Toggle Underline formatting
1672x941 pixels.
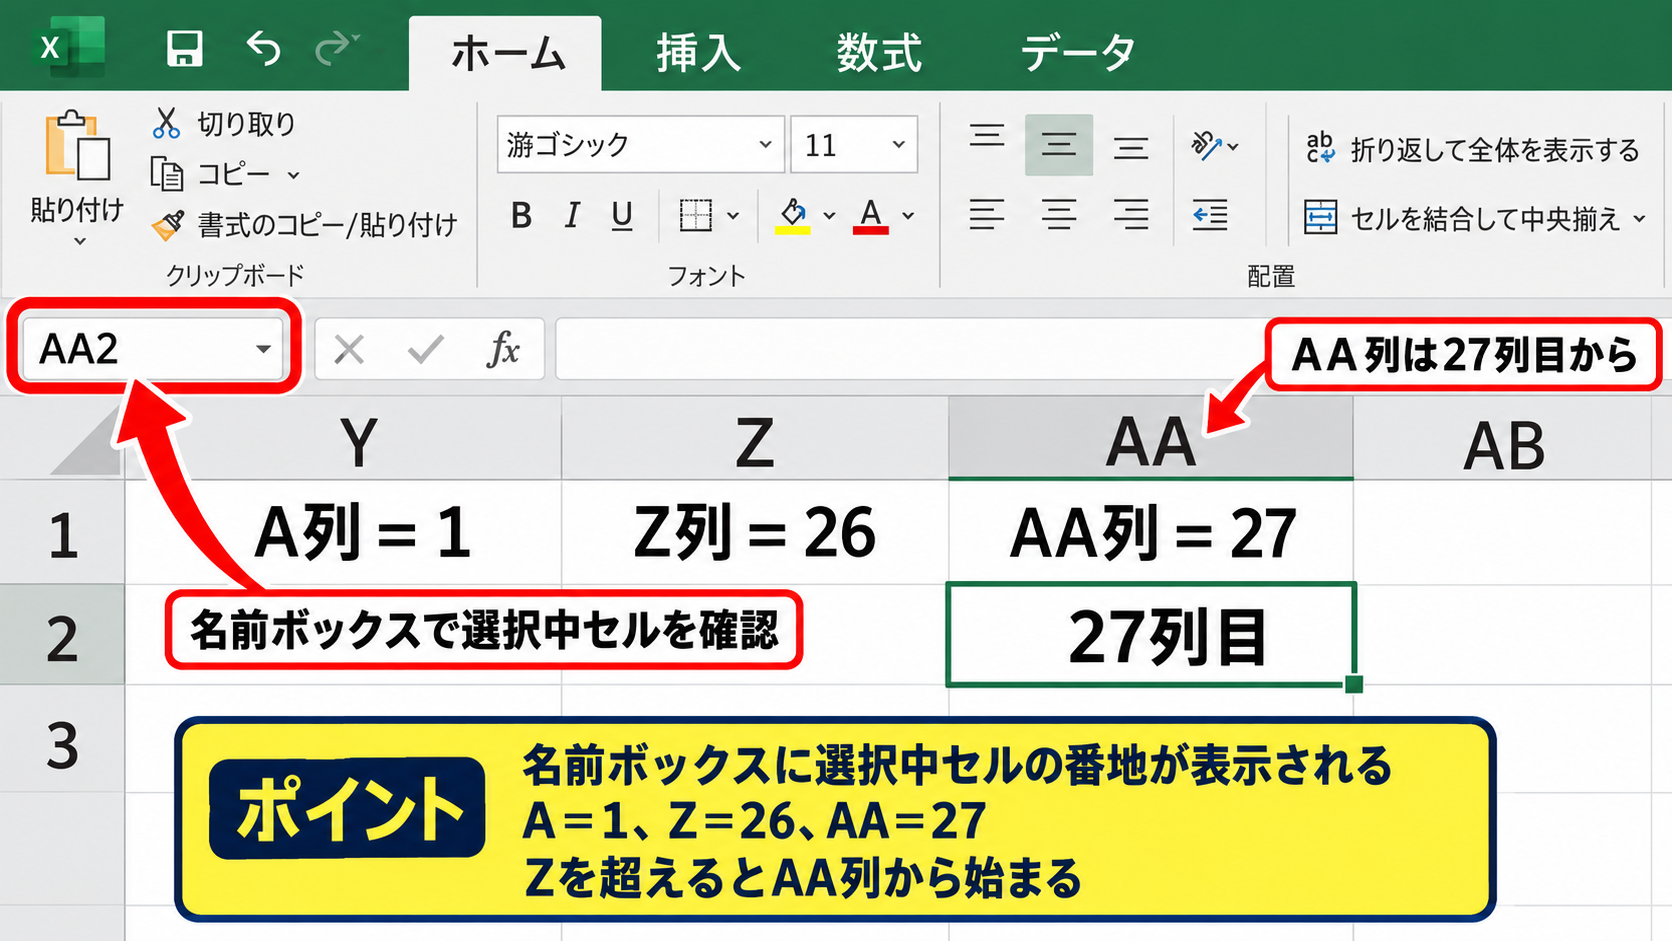(x=622, y=215)
